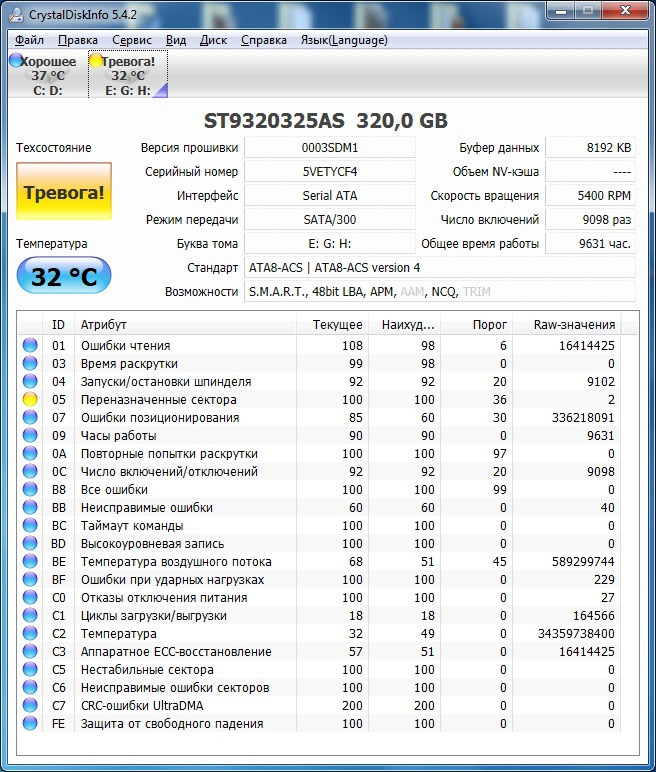Click status icon for attribute 01 Ошибки чтения

click(30, 345)
